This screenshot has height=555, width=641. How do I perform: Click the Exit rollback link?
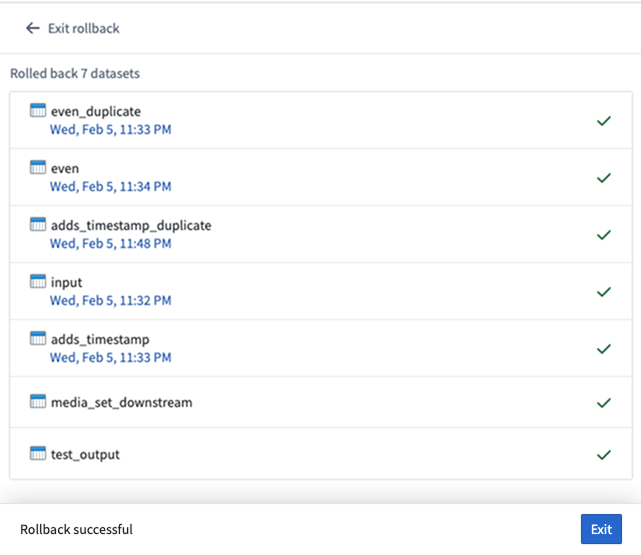[83, 29]
